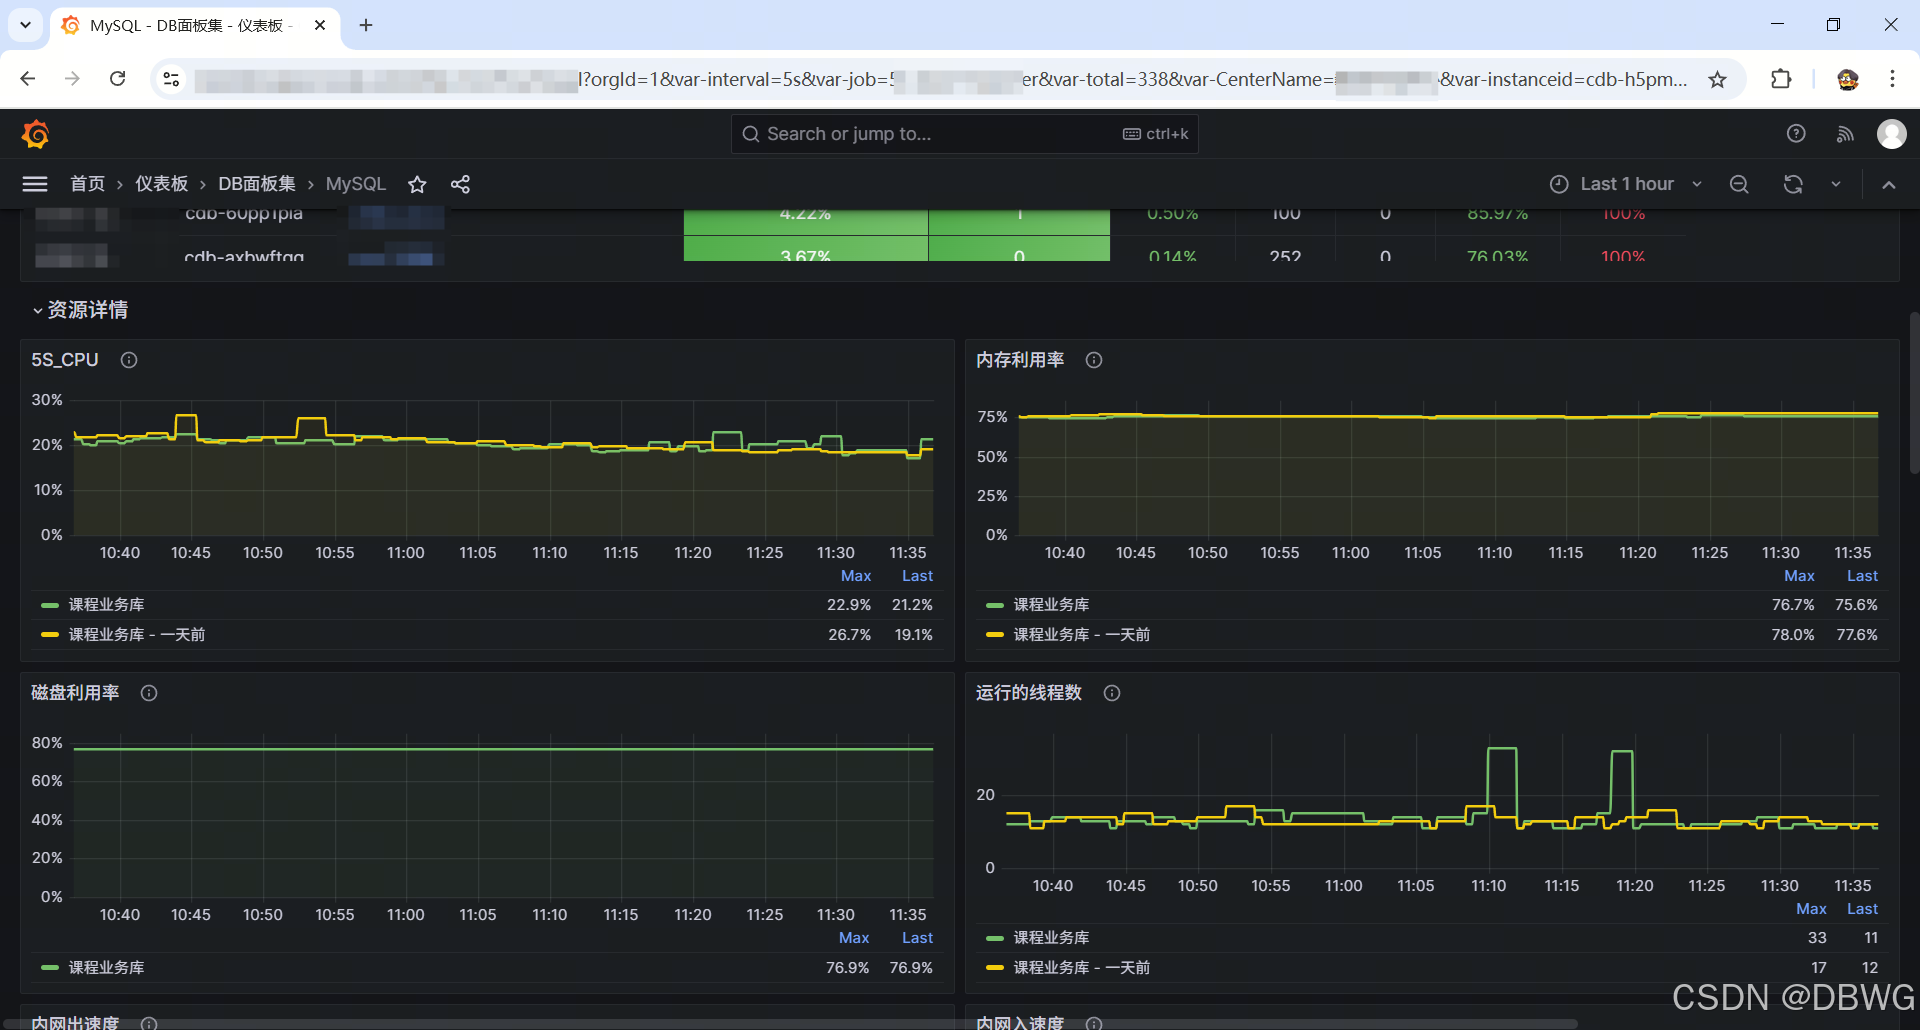Toggle 课程业务库 - 一天前 series in 内存利用率 legend
The width and height of the screenshot is (1920, 1030).
pos(1081,635)
